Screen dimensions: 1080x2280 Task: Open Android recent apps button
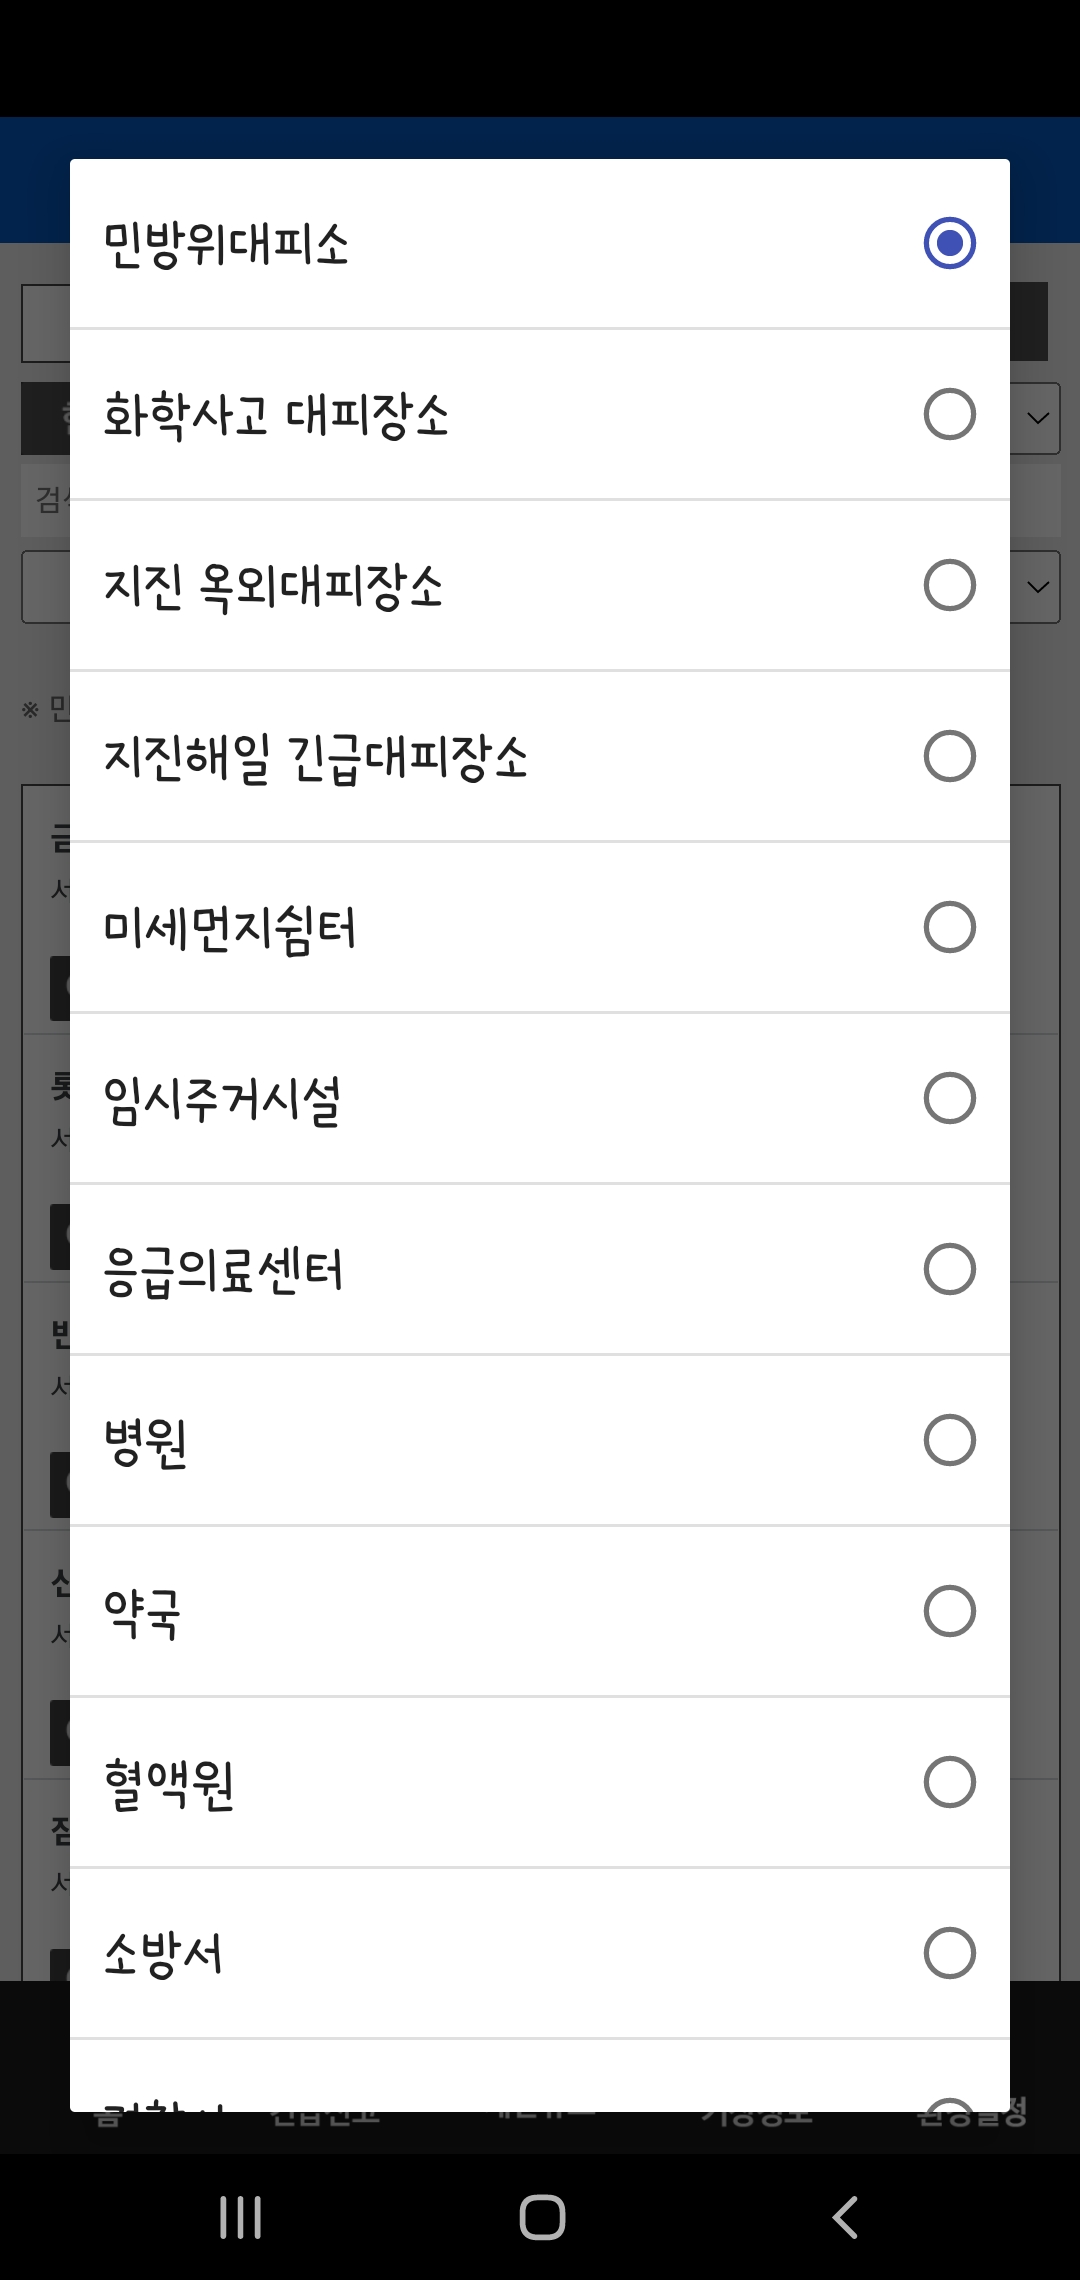(240, 2217)
